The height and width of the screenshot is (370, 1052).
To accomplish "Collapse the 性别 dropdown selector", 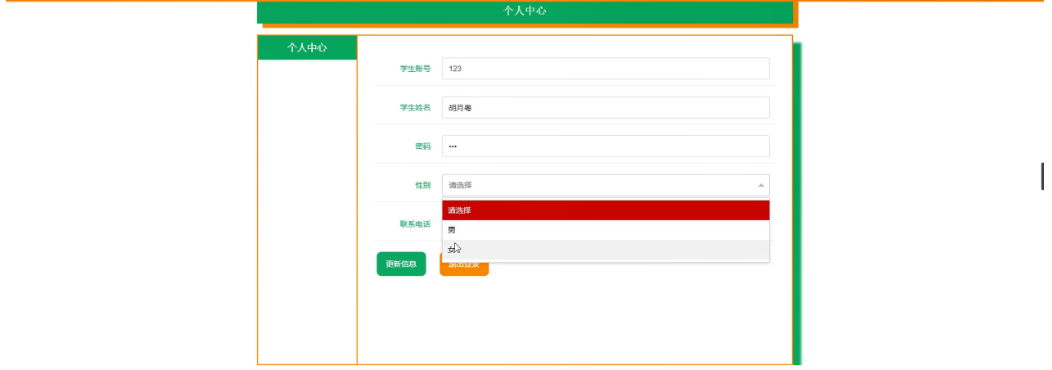I will click(x=605, y=185).
